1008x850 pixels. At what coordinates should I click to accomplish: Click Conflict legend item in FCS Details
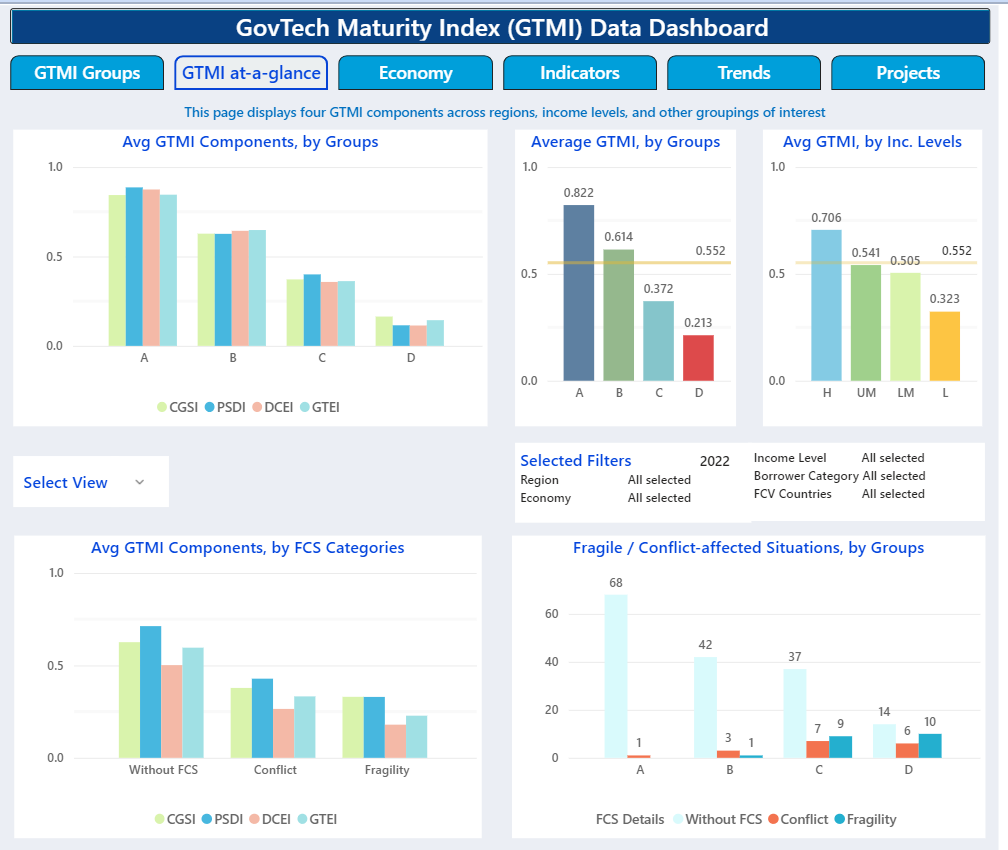[798, 819]
